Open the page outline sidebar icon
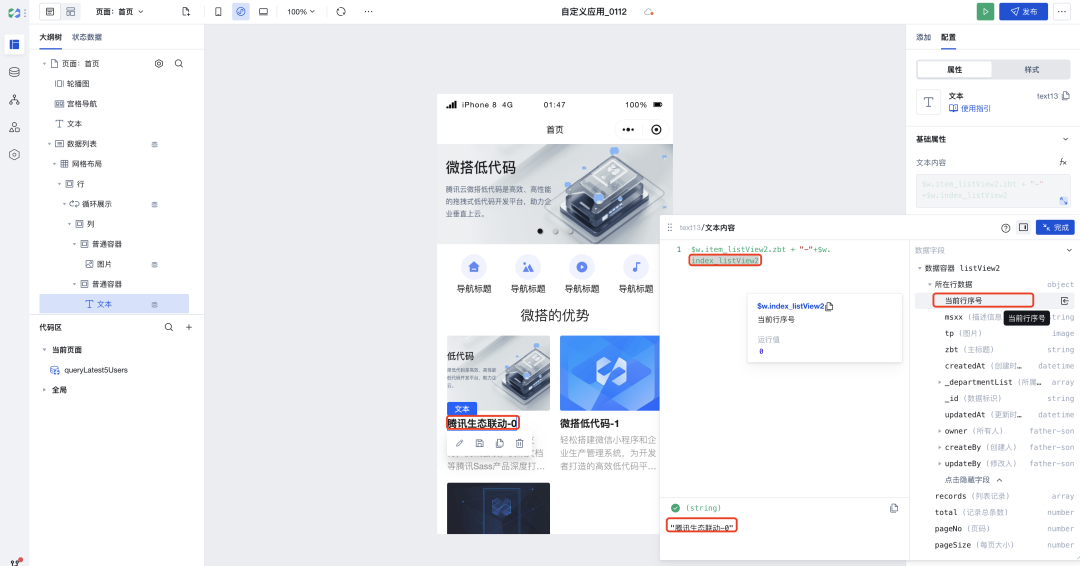 [14, 45]
